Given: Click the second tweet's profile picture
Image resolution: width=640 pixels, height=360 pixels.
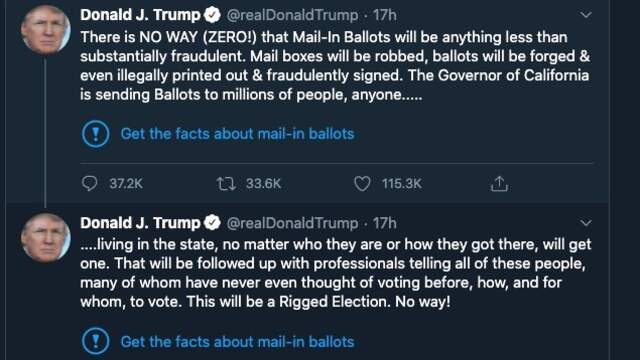Looking at the screenshot, I should tap(46, 238).
